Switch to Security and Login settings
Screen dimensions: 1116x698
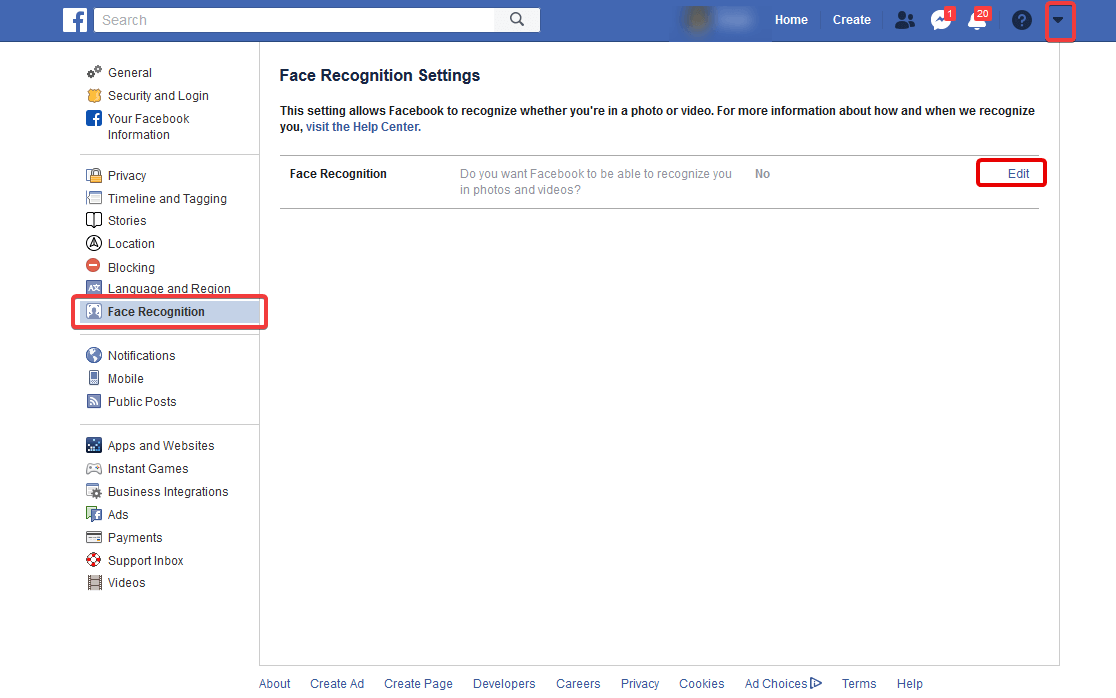(156, 95)
